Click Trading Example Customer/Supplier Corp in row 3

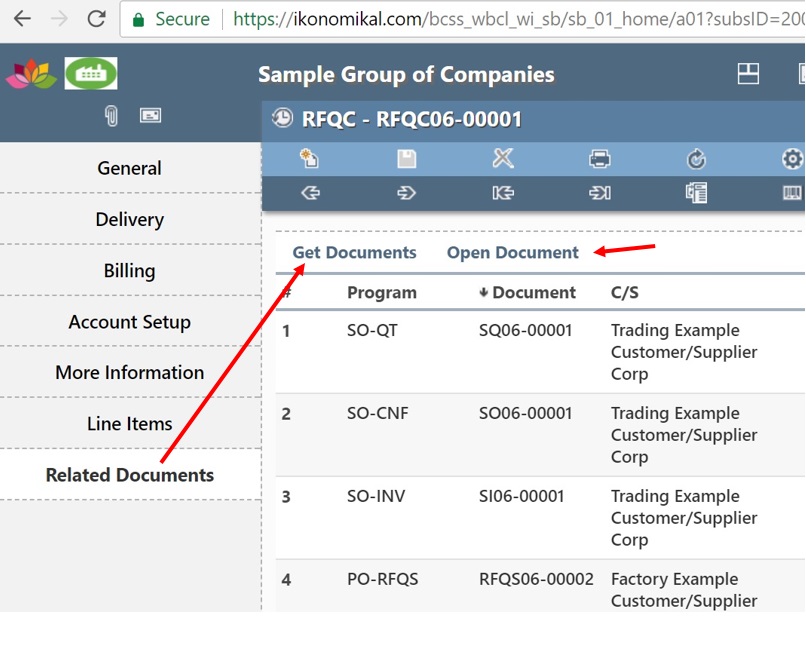point(684,518)
